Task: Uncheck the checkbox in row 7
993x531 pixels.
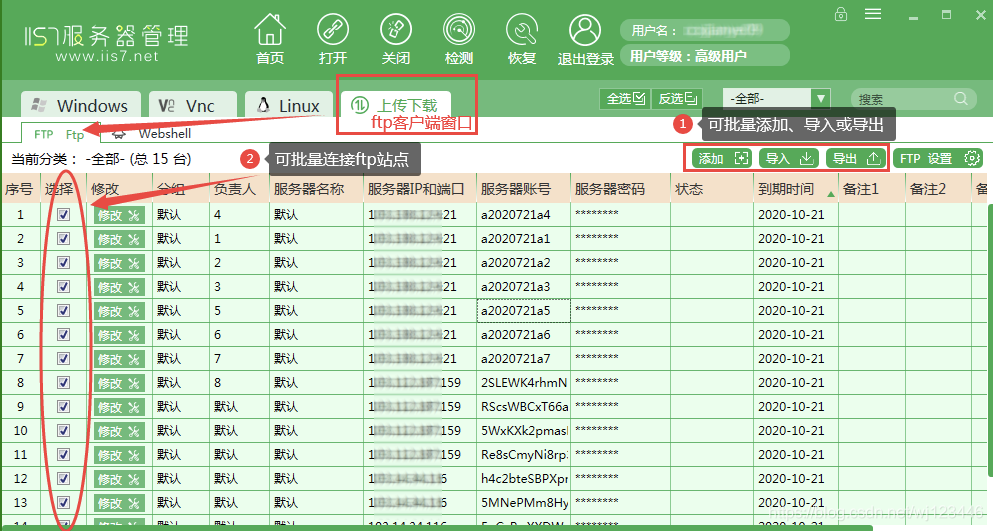Action: click(x=63, y=359)
